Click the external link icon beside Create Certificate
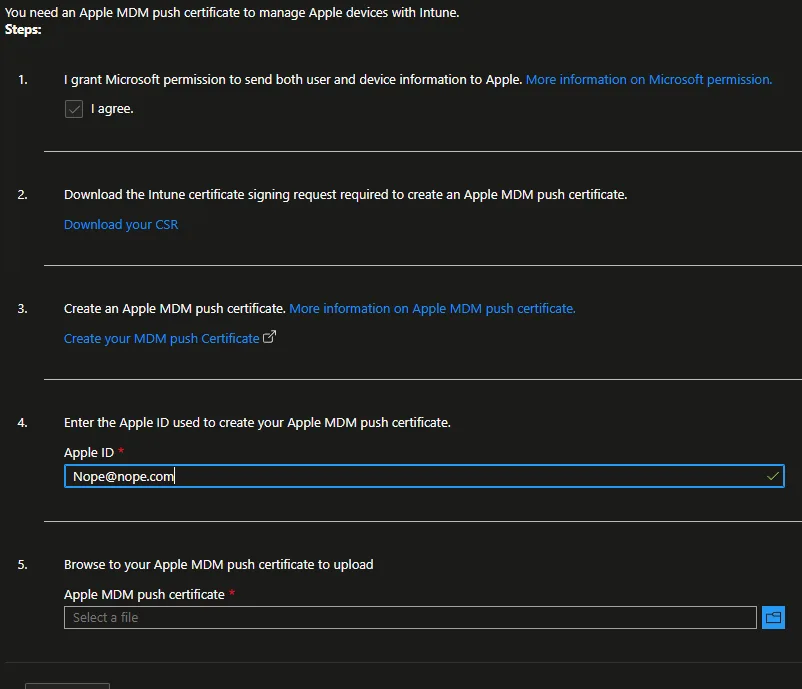The width and height of the screenshot is (802, 689). tap(269, 338)
